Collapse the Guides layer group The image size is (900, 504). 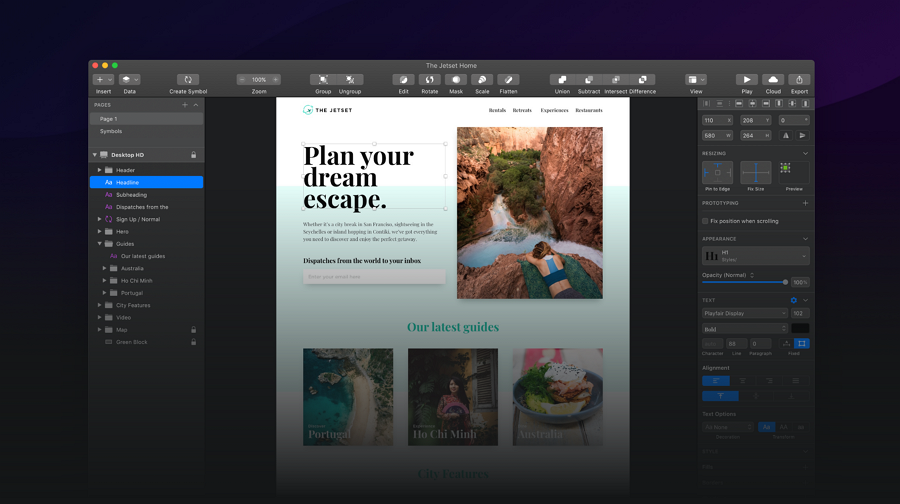(99, 244)
